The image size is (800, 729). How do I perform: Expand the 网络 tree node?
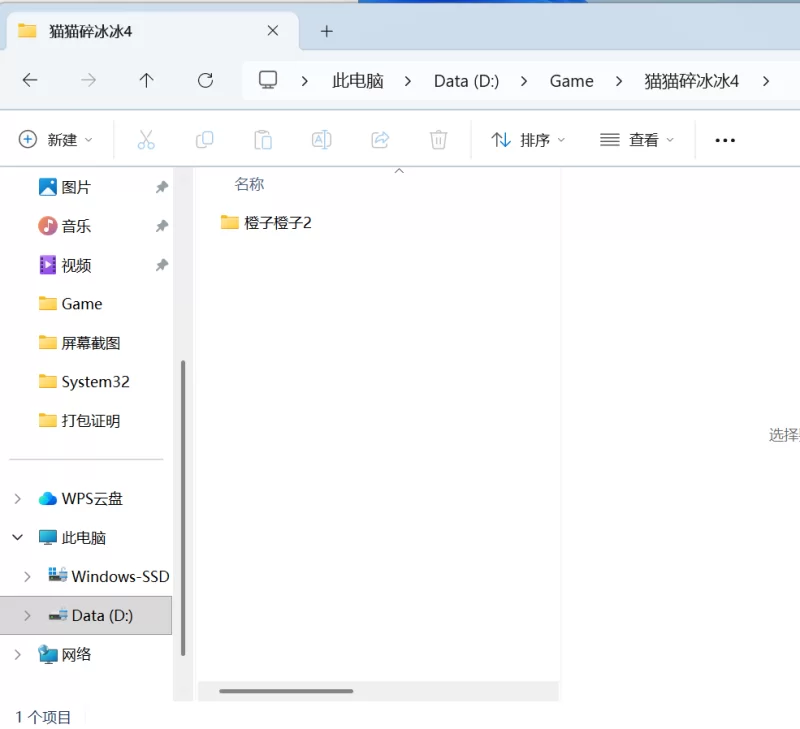tap(17, 655)
